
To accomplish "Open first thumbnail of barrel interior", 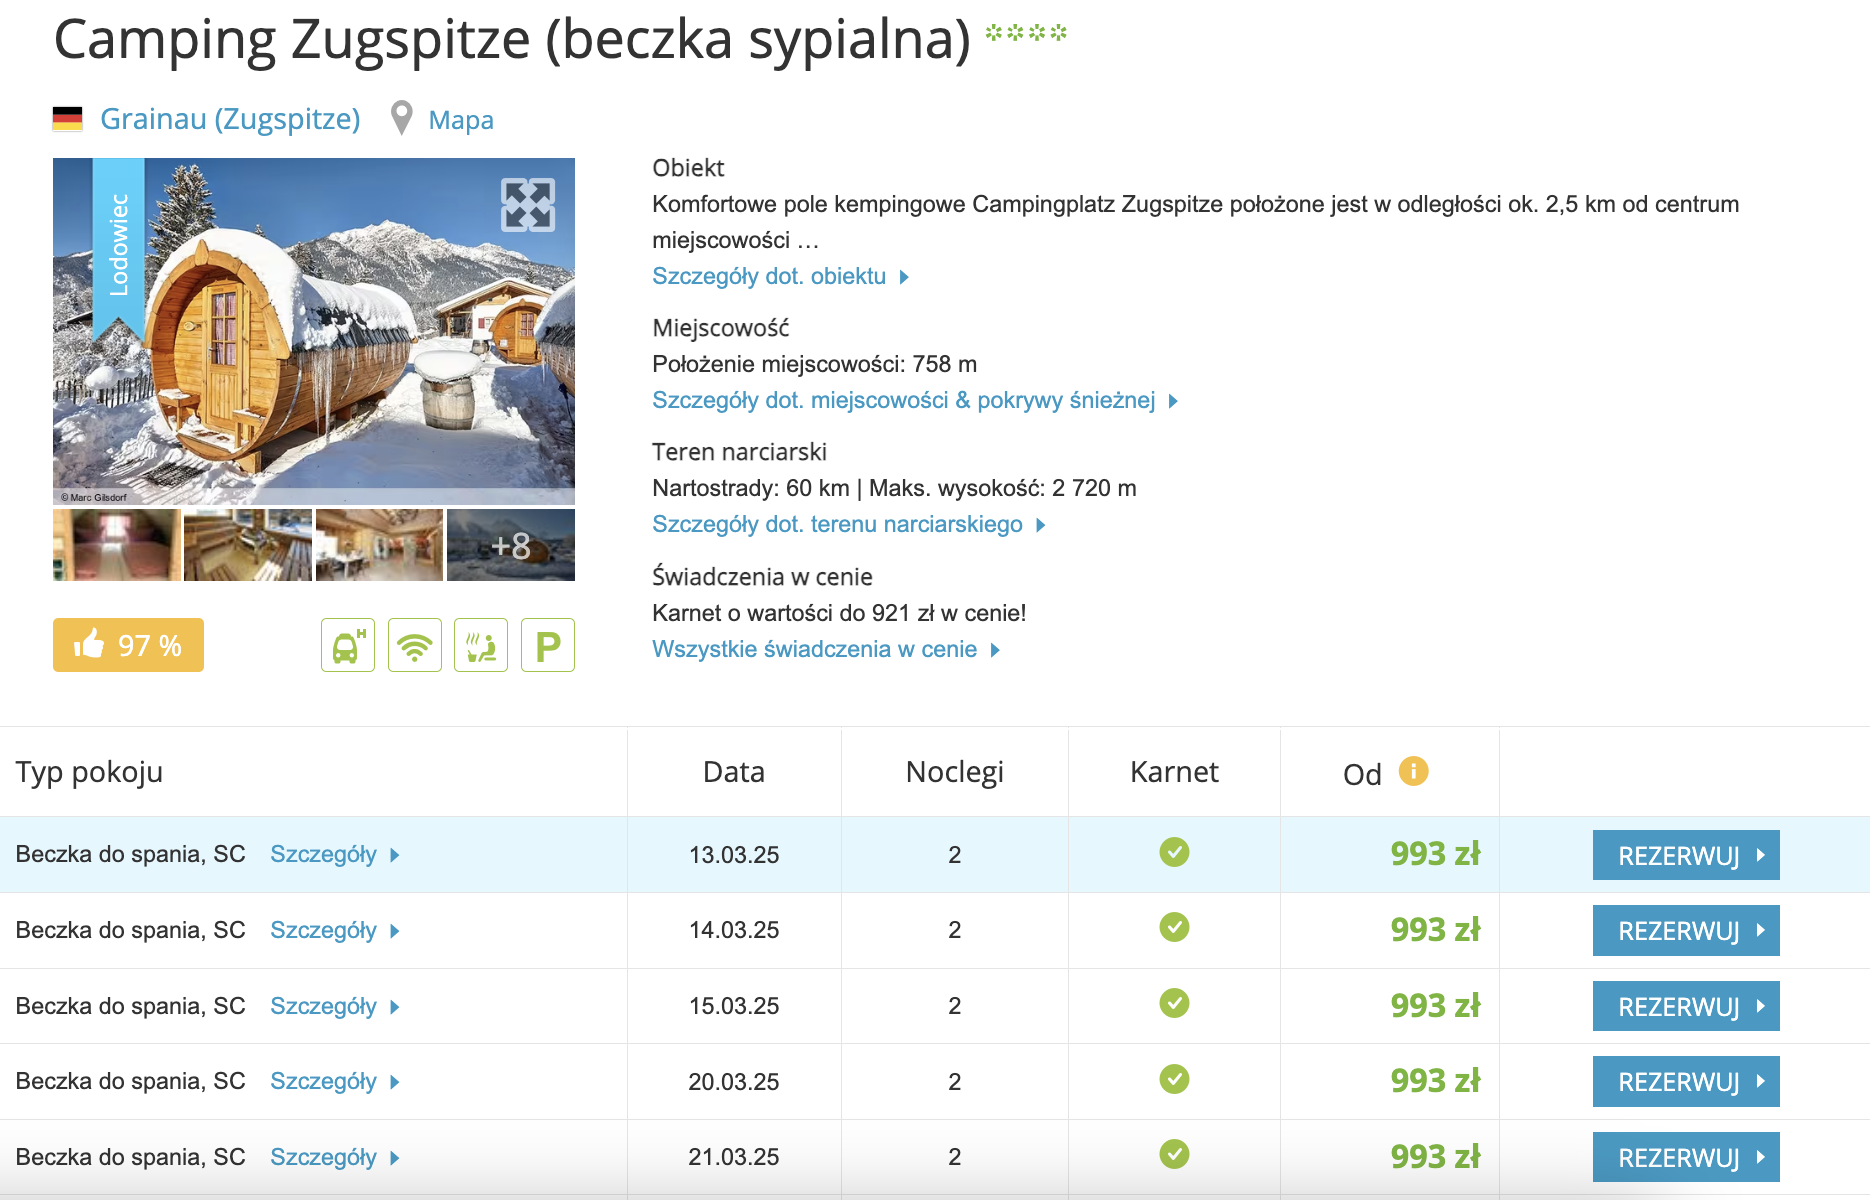I will coord(117,545).
